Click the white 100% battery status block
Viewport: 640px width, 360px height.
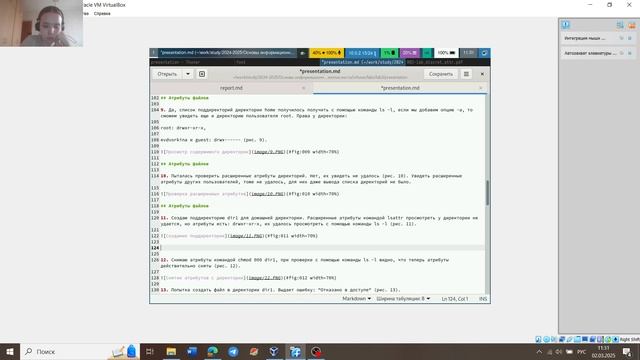(446, 53)
